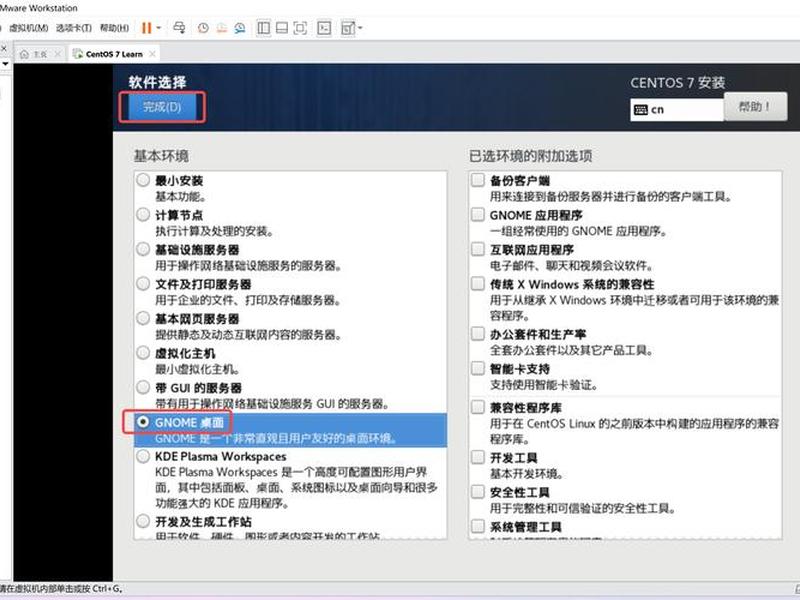Check the 传统 X Windows 系统的兼容性 checkbox
Viewport: 800px width, 600px height.
(x=478, y=284)
